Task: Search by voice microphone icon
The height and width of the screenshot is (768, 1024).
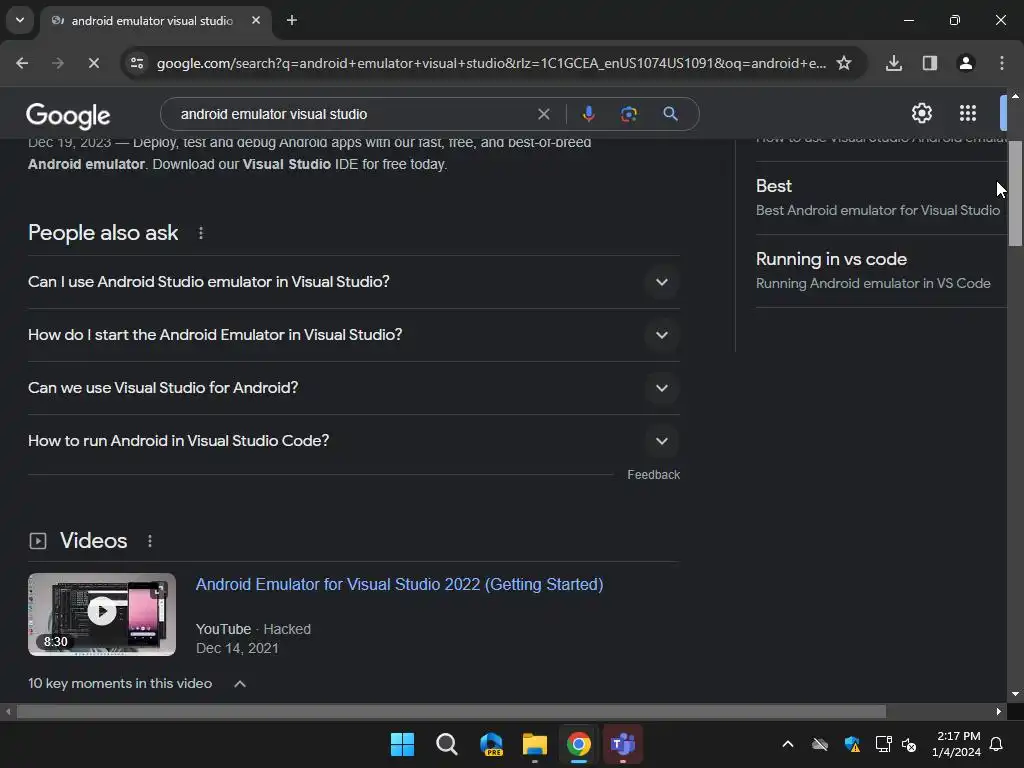Action: pyautogui.click(x=588, y=114)
